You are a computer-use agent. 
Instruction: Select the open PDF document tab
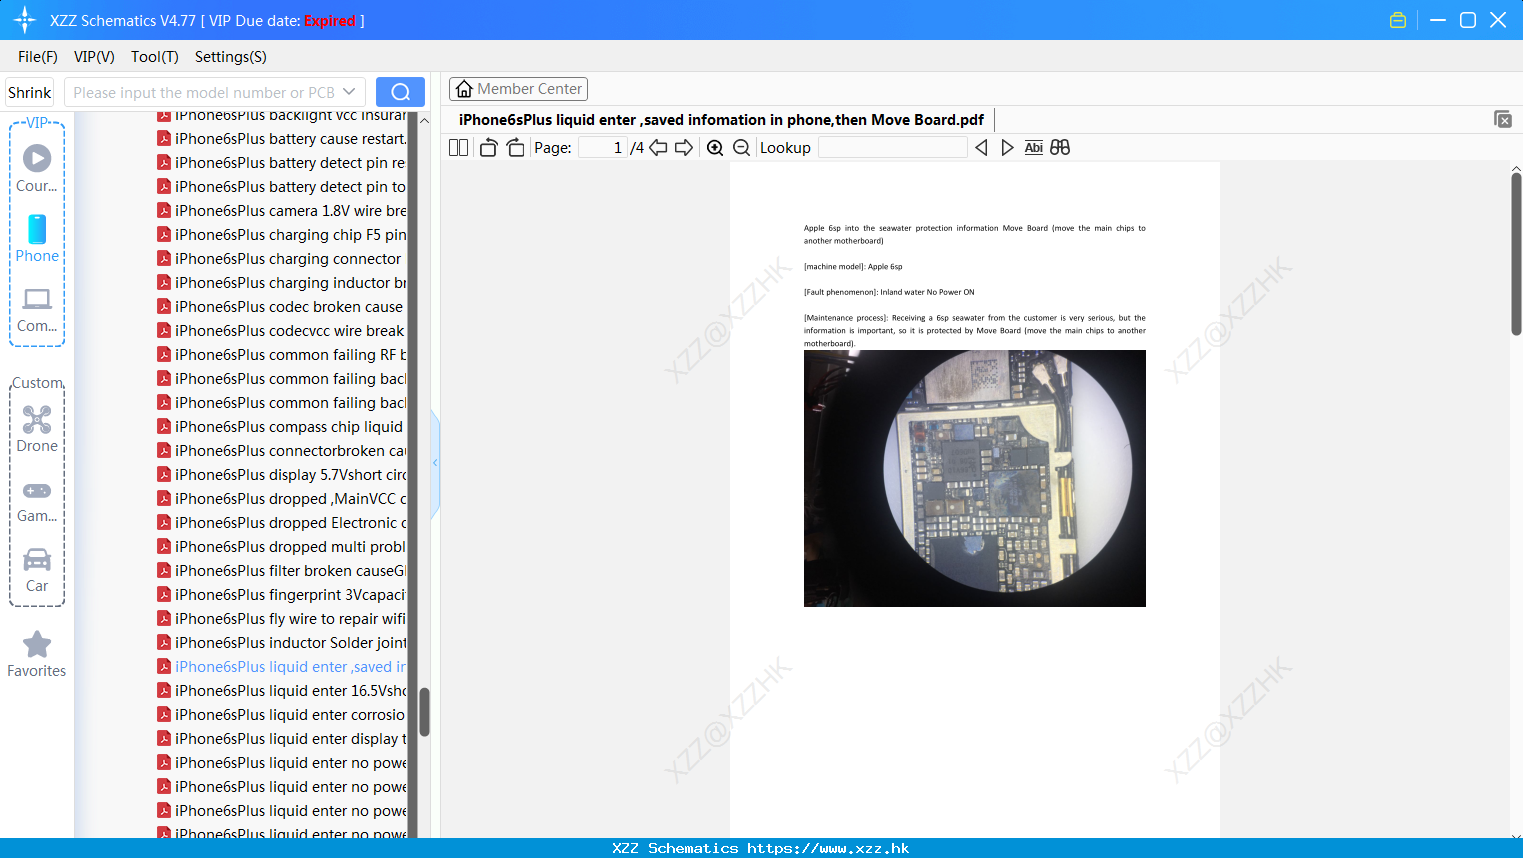click(721, 120)
